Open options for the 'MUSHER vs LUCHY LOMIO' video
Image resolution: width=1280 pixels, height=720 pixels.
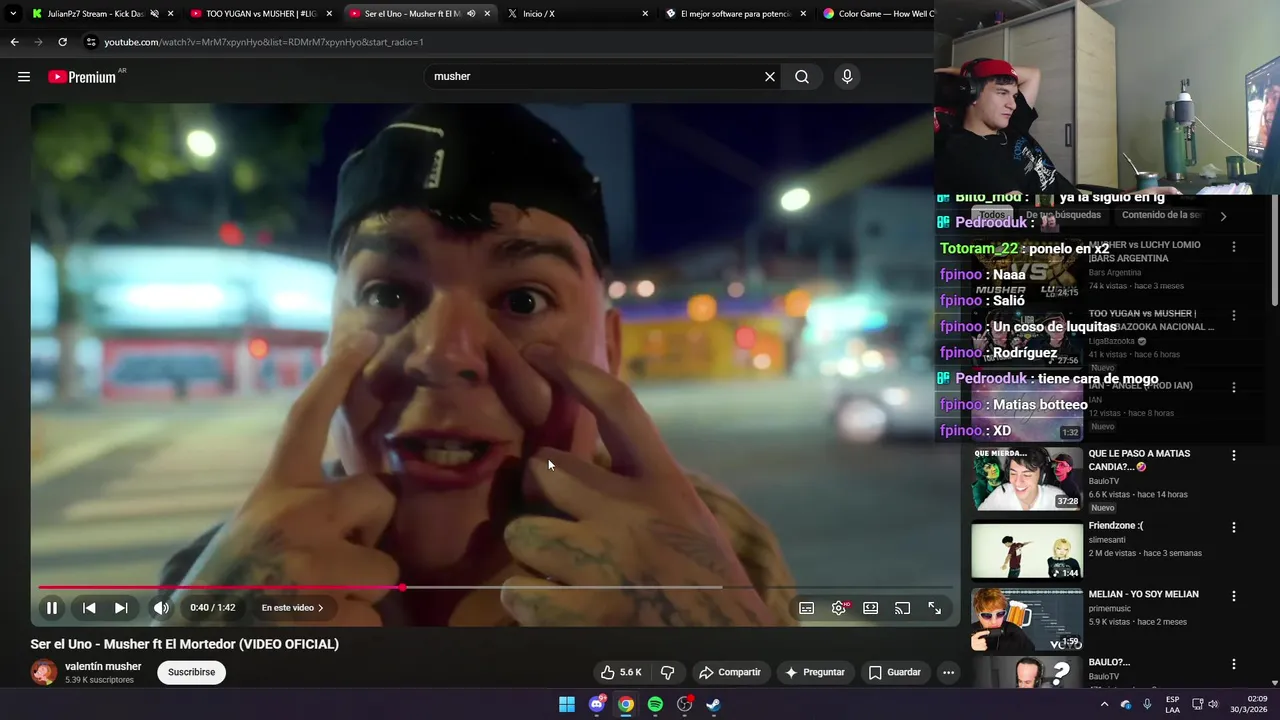click(1234, 246)
